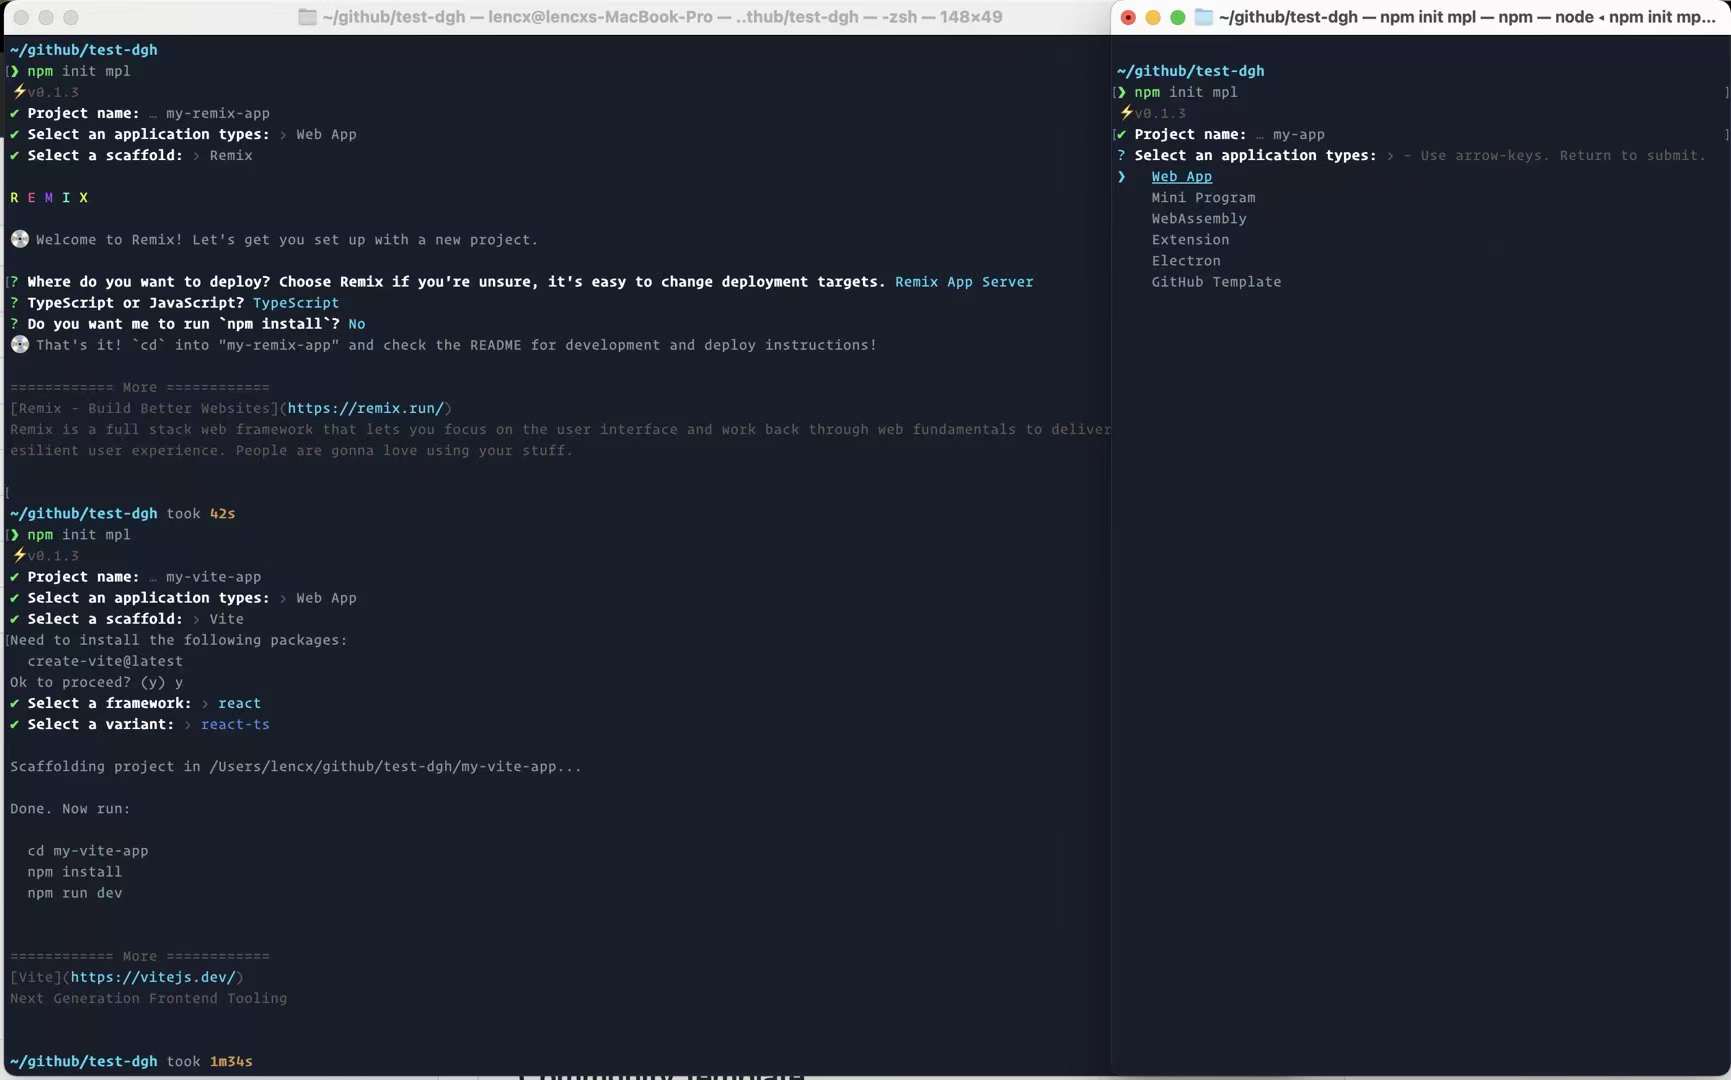Close the right terminal window with red button
Screen dimensions: 1731x1080
(1128, 17)
